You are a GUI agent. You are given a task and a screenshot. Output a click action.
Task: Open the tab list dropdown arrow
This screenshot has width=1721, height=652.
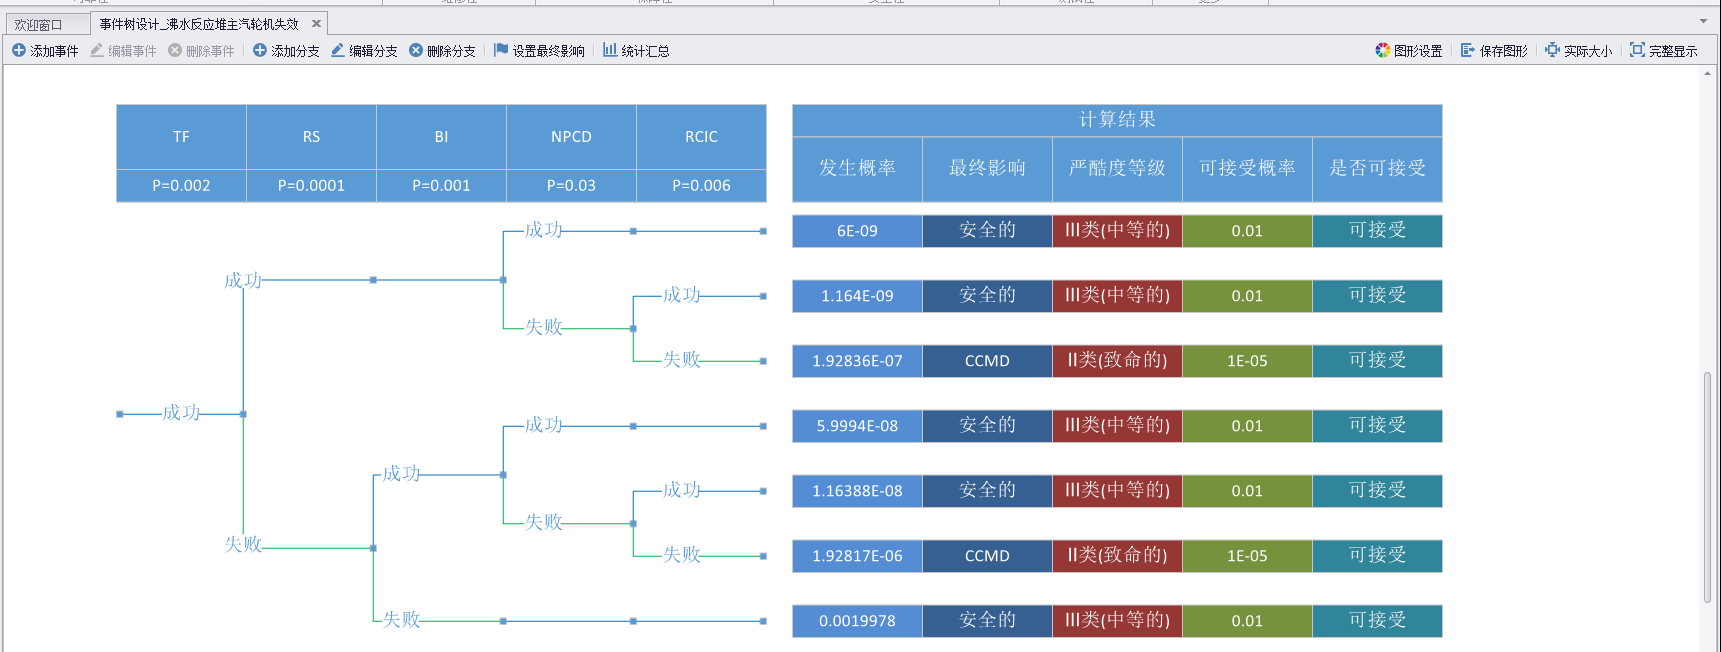1703,21
